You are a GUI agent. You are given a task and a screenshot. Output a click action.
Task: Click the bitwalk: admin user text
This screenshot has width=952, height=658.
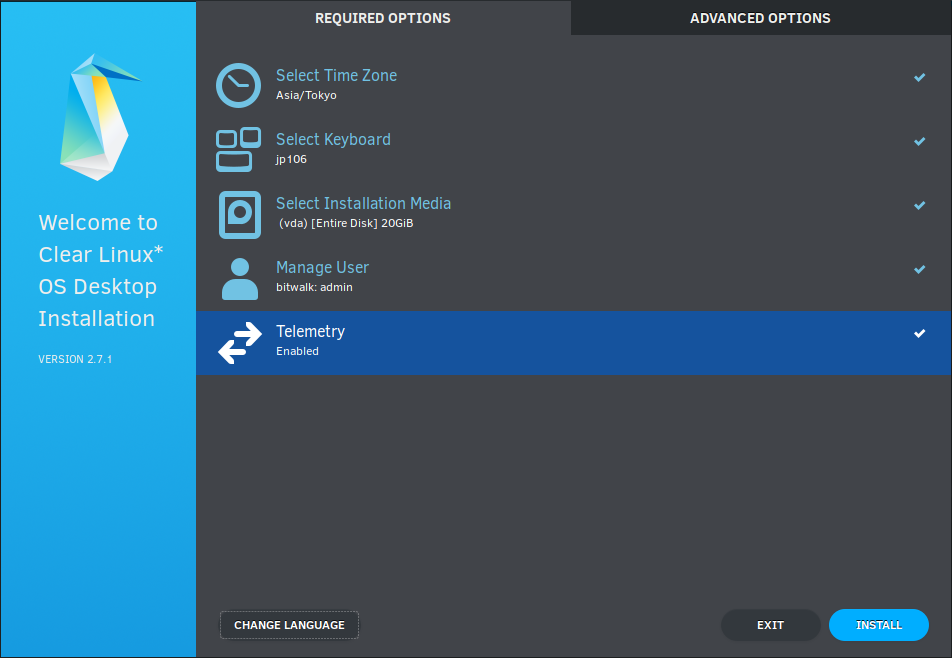(x=314, y=287)
